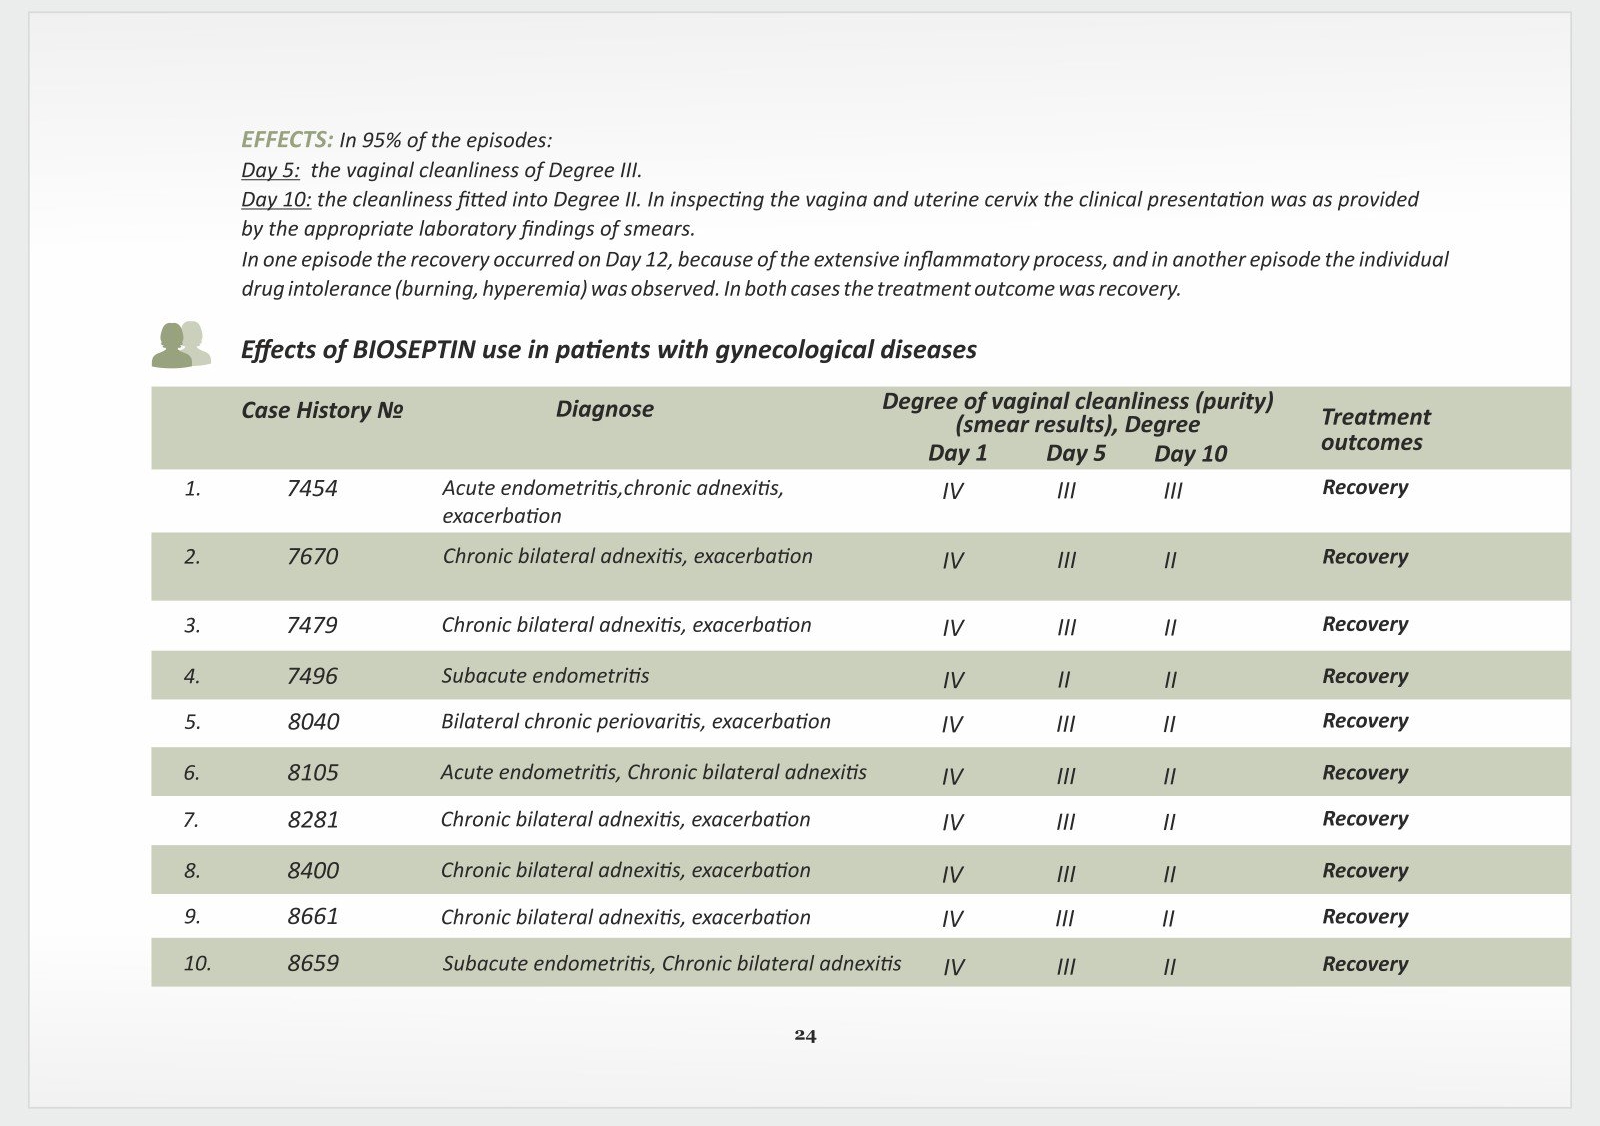Click the two-person patients icon
1600x1126 pixels.
tap(181, 344)
